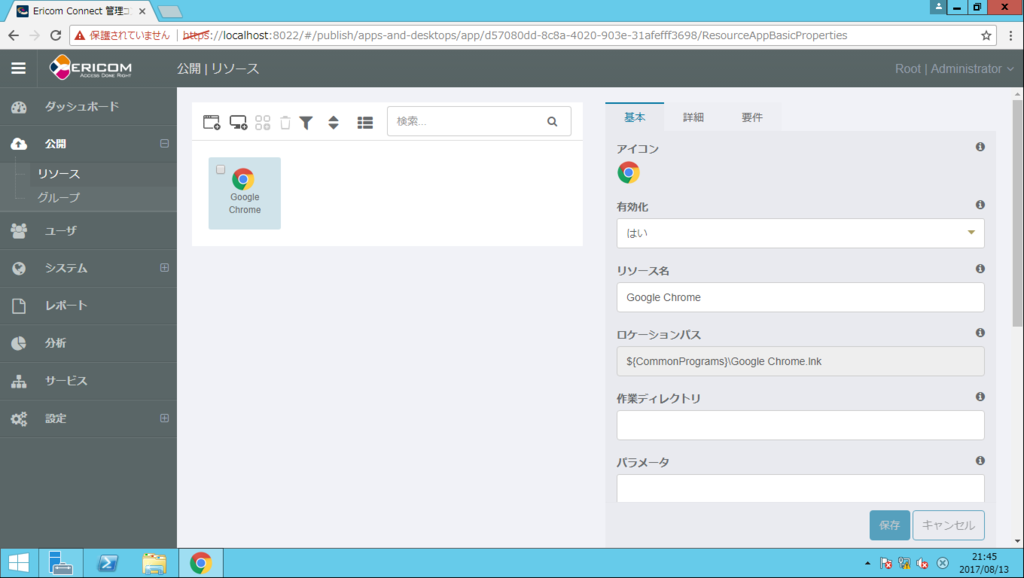
Task: Expand the 設定 section
Action: 165,418
